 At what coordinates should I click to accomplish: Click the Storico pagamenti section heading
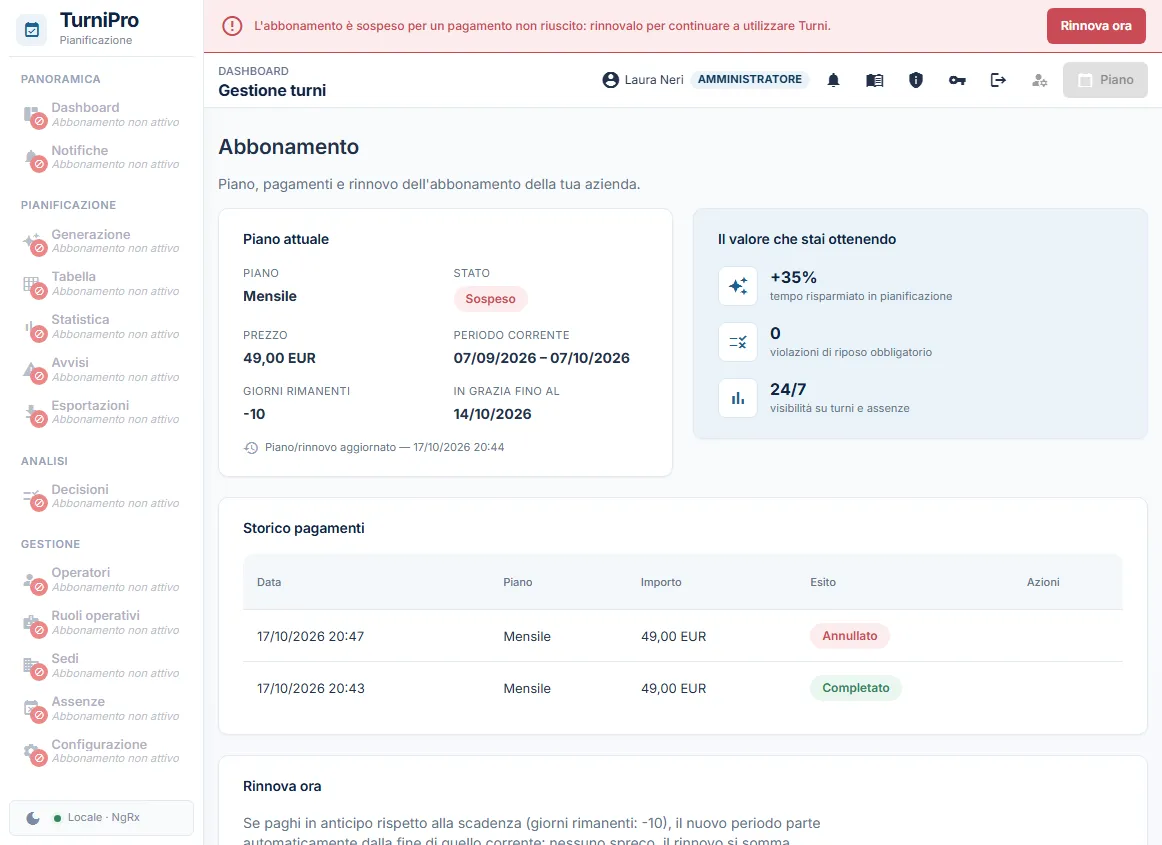point(304,528)
